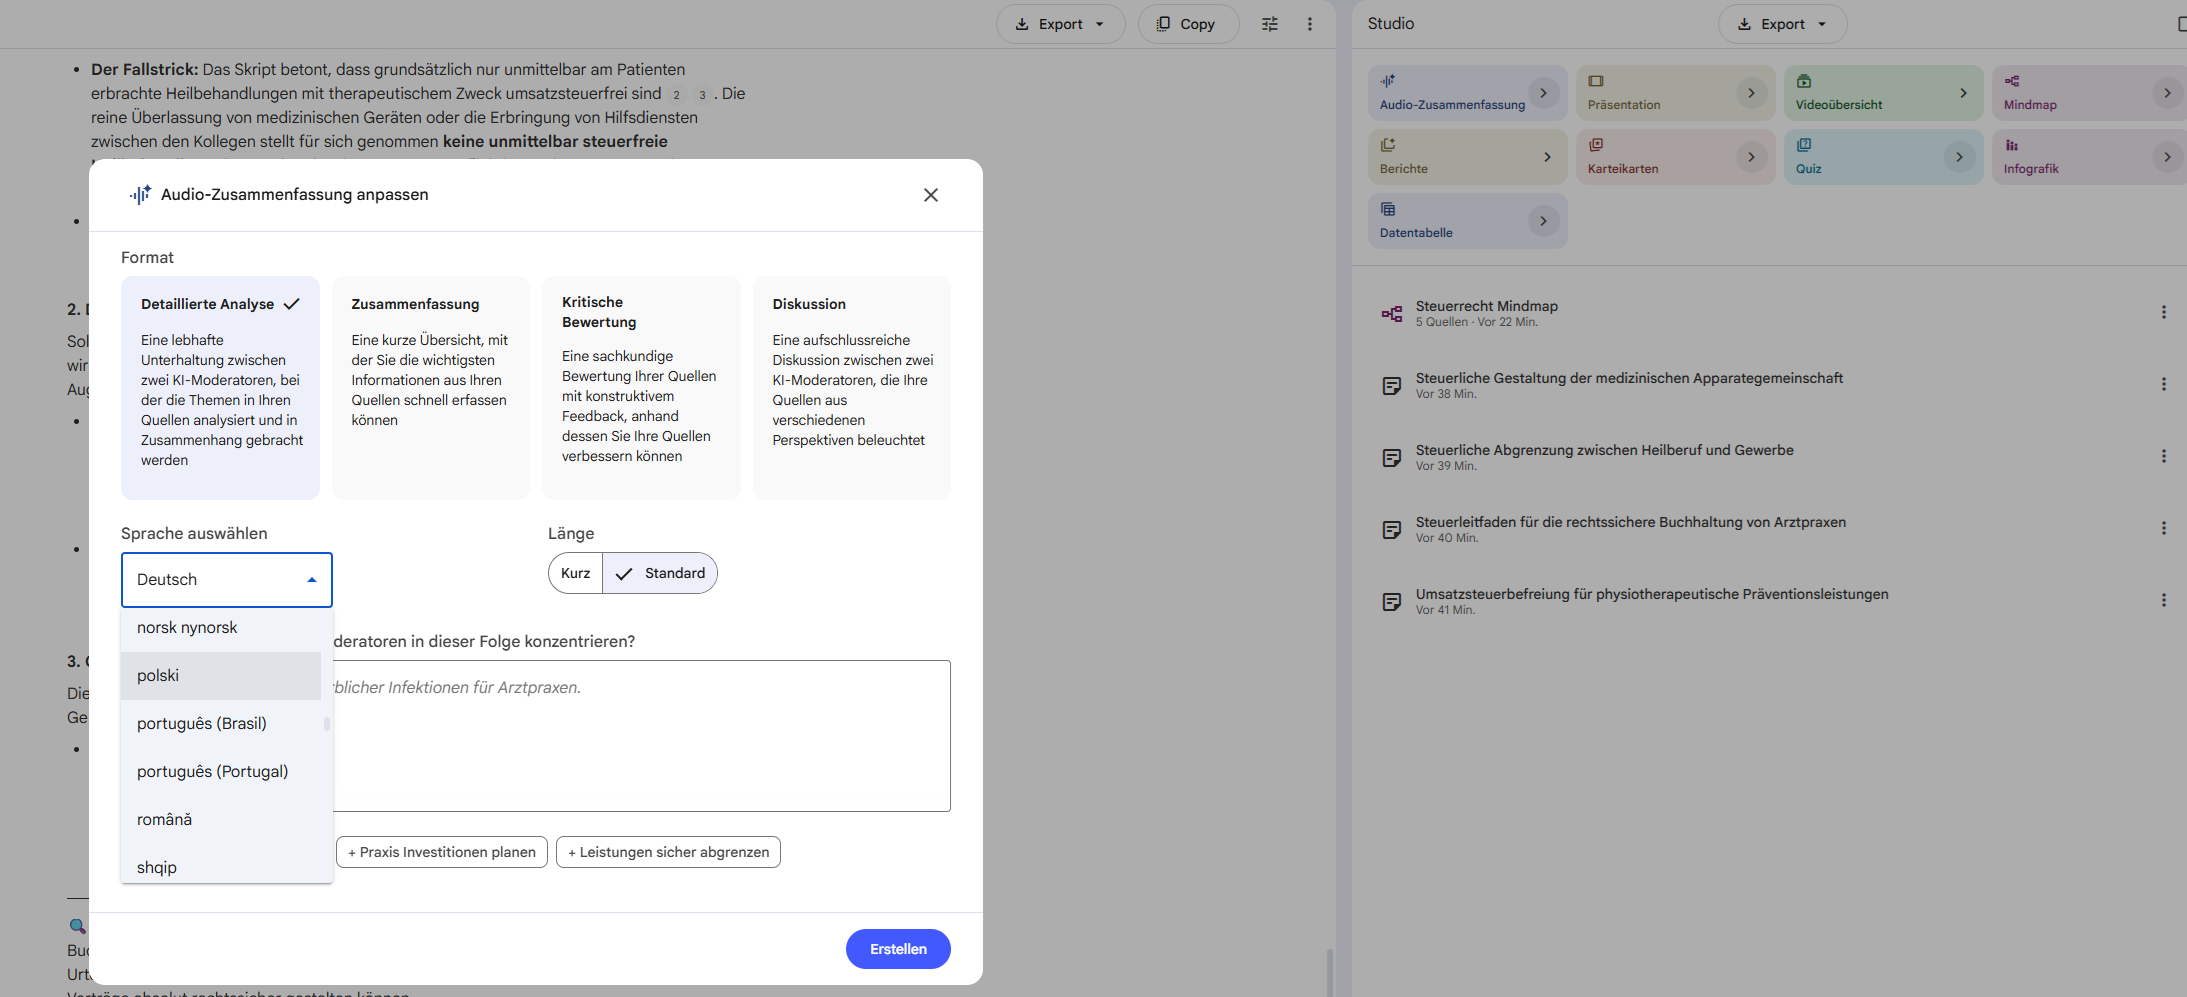Image resolution: width=2187 pixels, height=997 pixels.
Task: Open more options for Steuerleitfaden report
Action: click(x=2164, y=528)
